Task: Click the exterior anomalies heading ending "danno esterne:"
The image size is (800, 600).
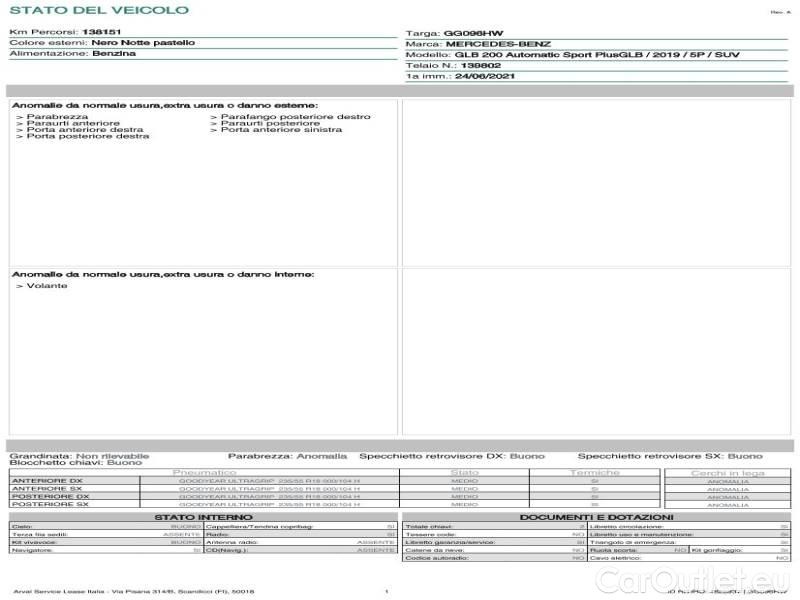Action: pyautogui.click(x=165, y=106)
